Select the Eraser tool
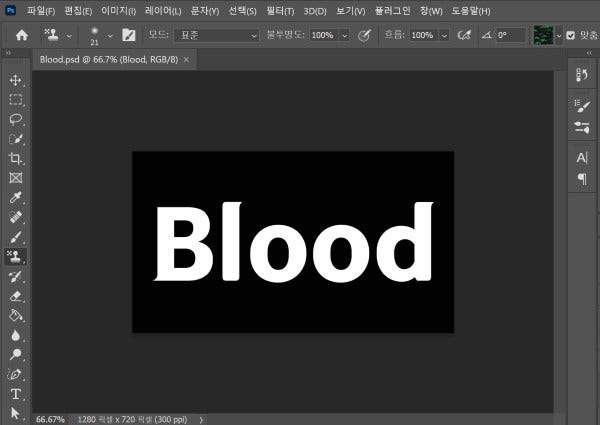Image resolution: width=600 pixels, height=425 pixels. [x=15, y=296]
